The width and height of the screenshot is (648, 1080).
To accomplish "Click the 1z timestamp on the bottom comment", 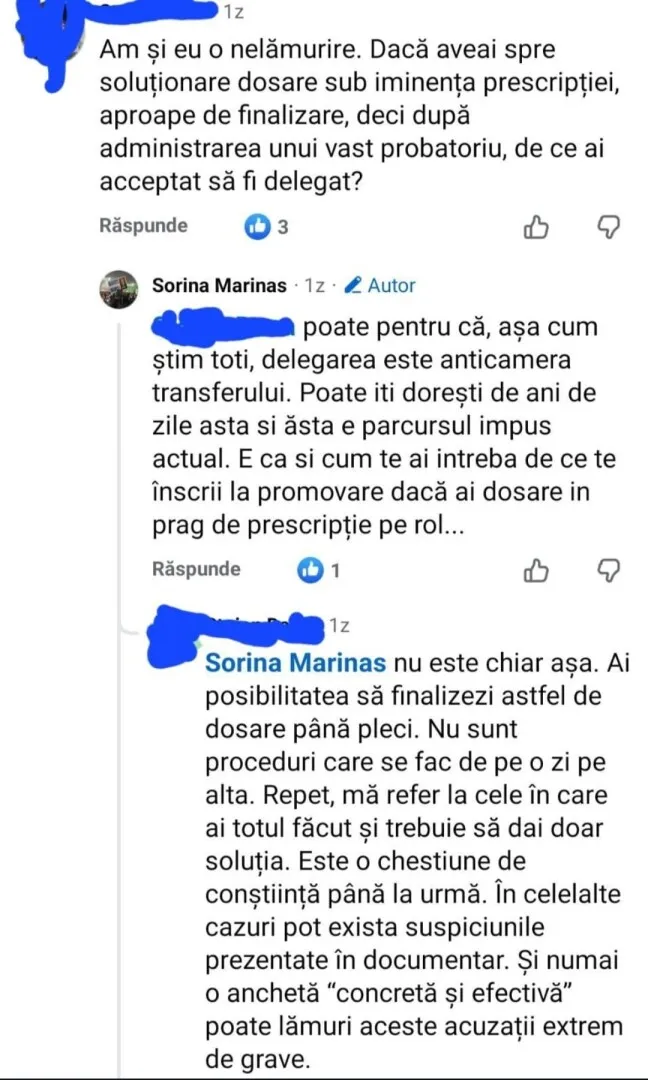I will pos(337,626).
